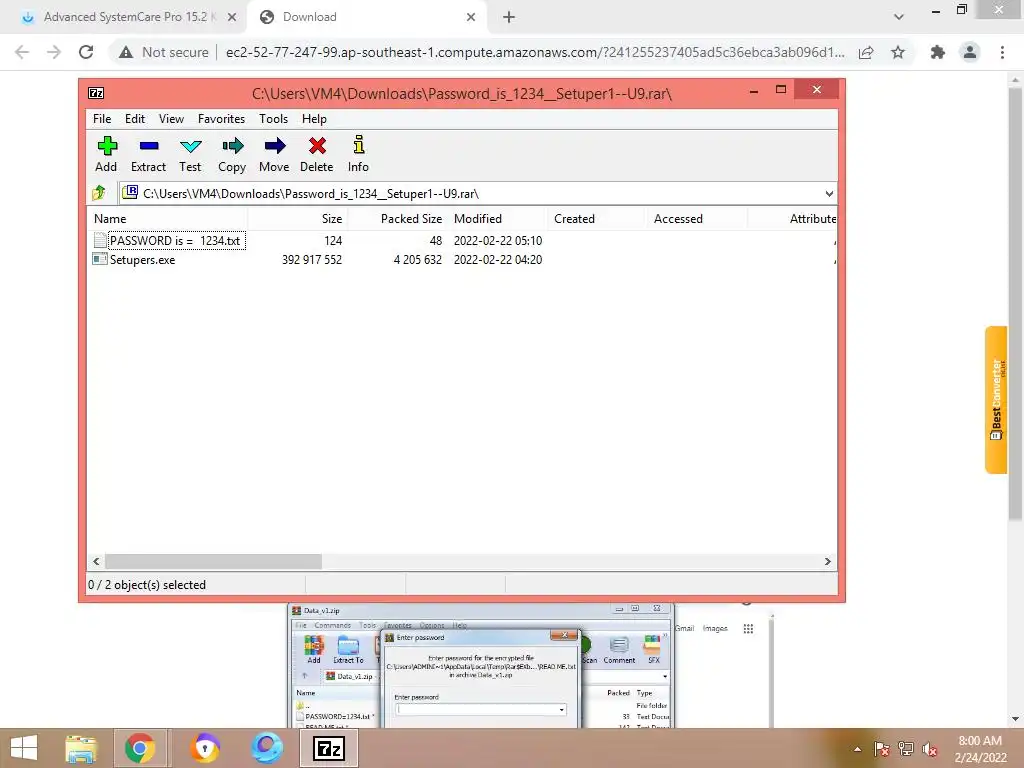Screen dimensions: 1024x768
Task: Open Chrome extensions puzzle icon
Action: pos(938,52)
